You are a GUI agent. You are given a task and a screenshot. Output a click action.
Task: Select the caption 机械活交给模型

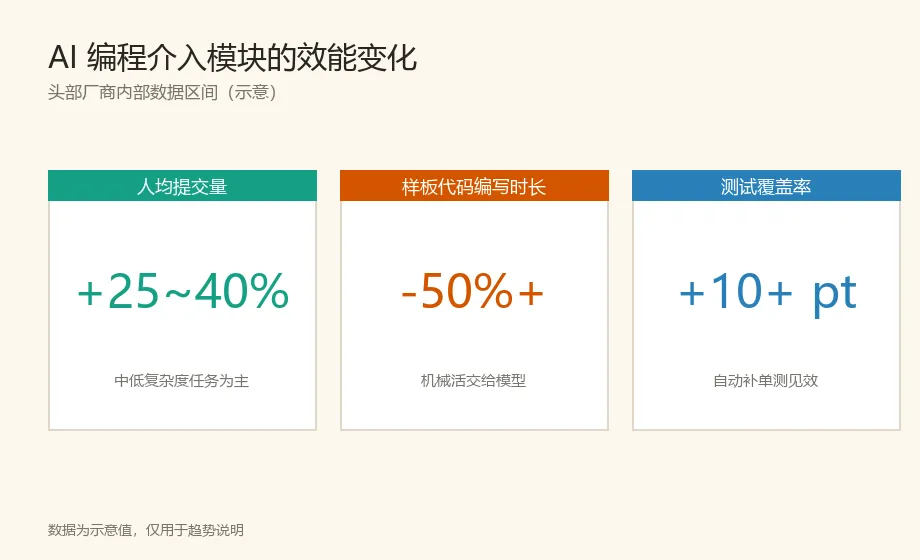pos(473,381)
